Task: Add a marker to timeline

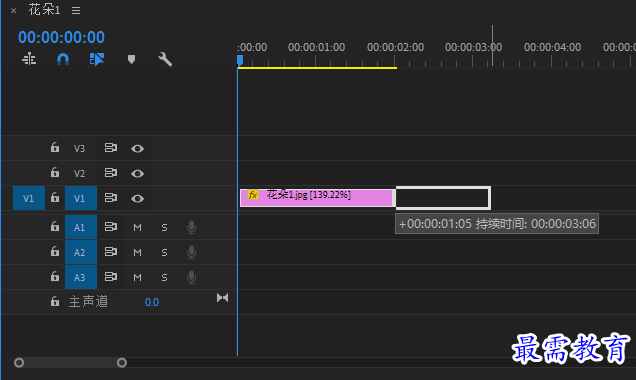Action: pyautogui.click(x=131, y=59)
